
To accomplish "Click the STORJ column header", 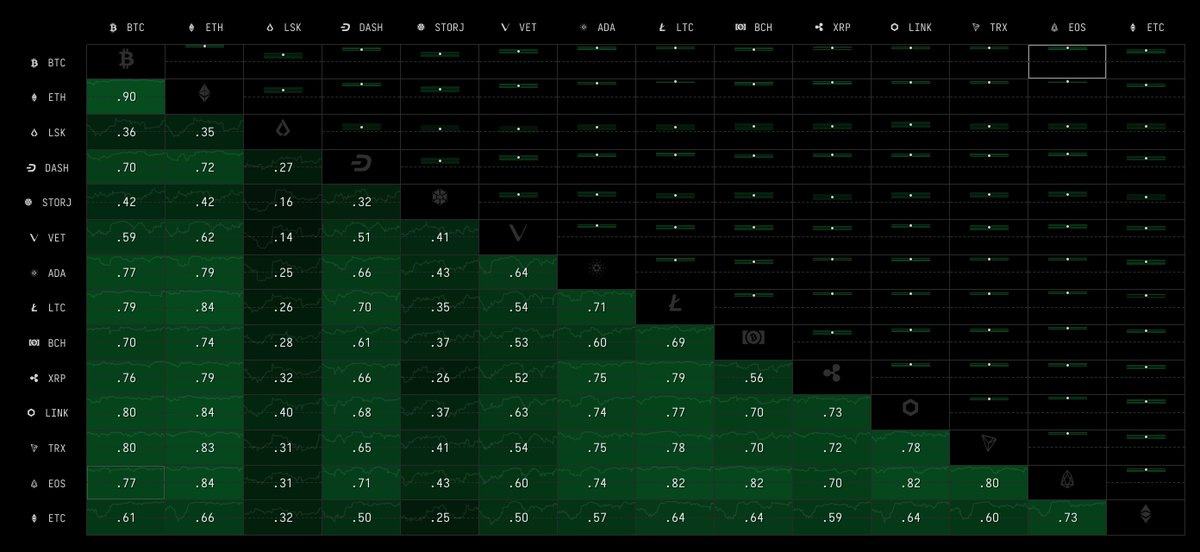I will (440, 27).
